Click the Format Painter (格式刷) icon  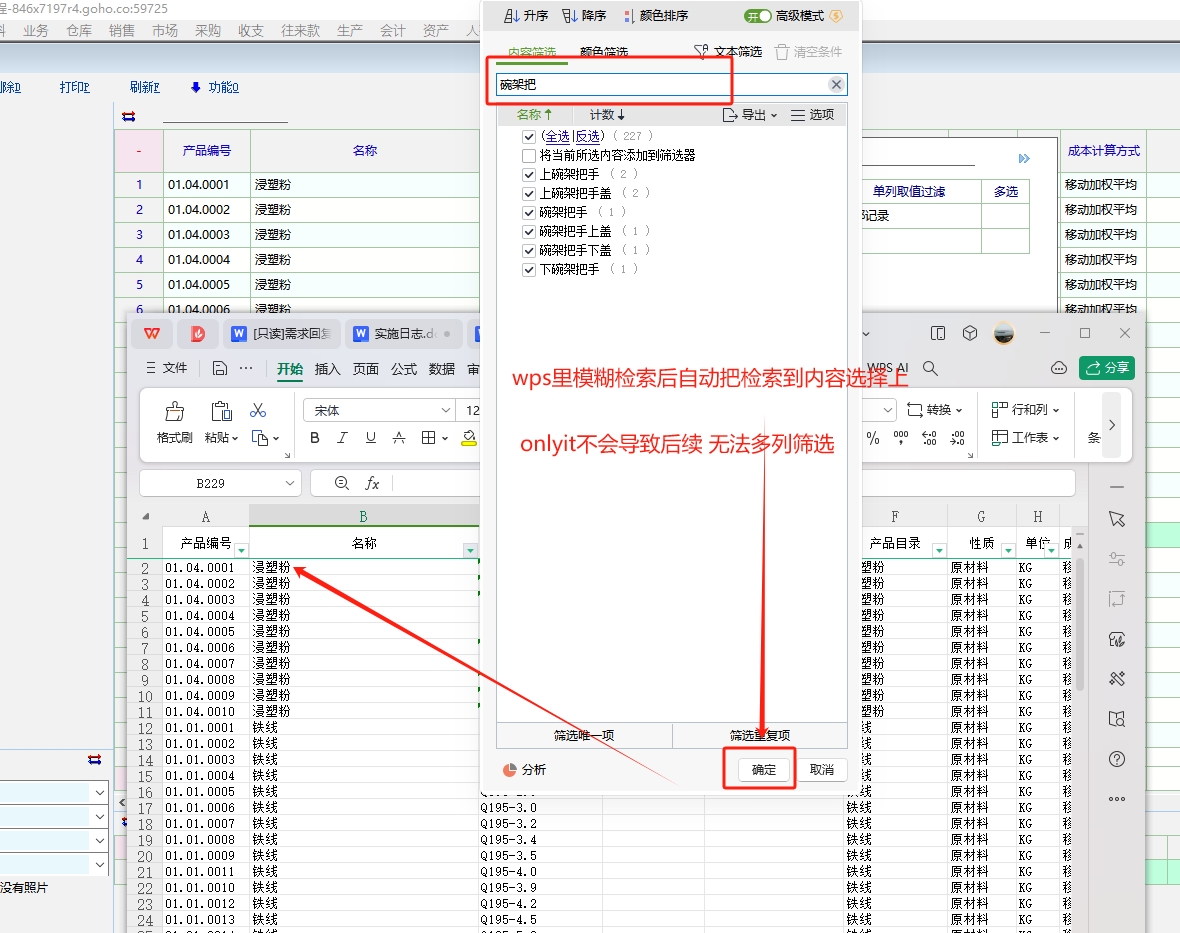pyautogui.click(x=174, y=412)
